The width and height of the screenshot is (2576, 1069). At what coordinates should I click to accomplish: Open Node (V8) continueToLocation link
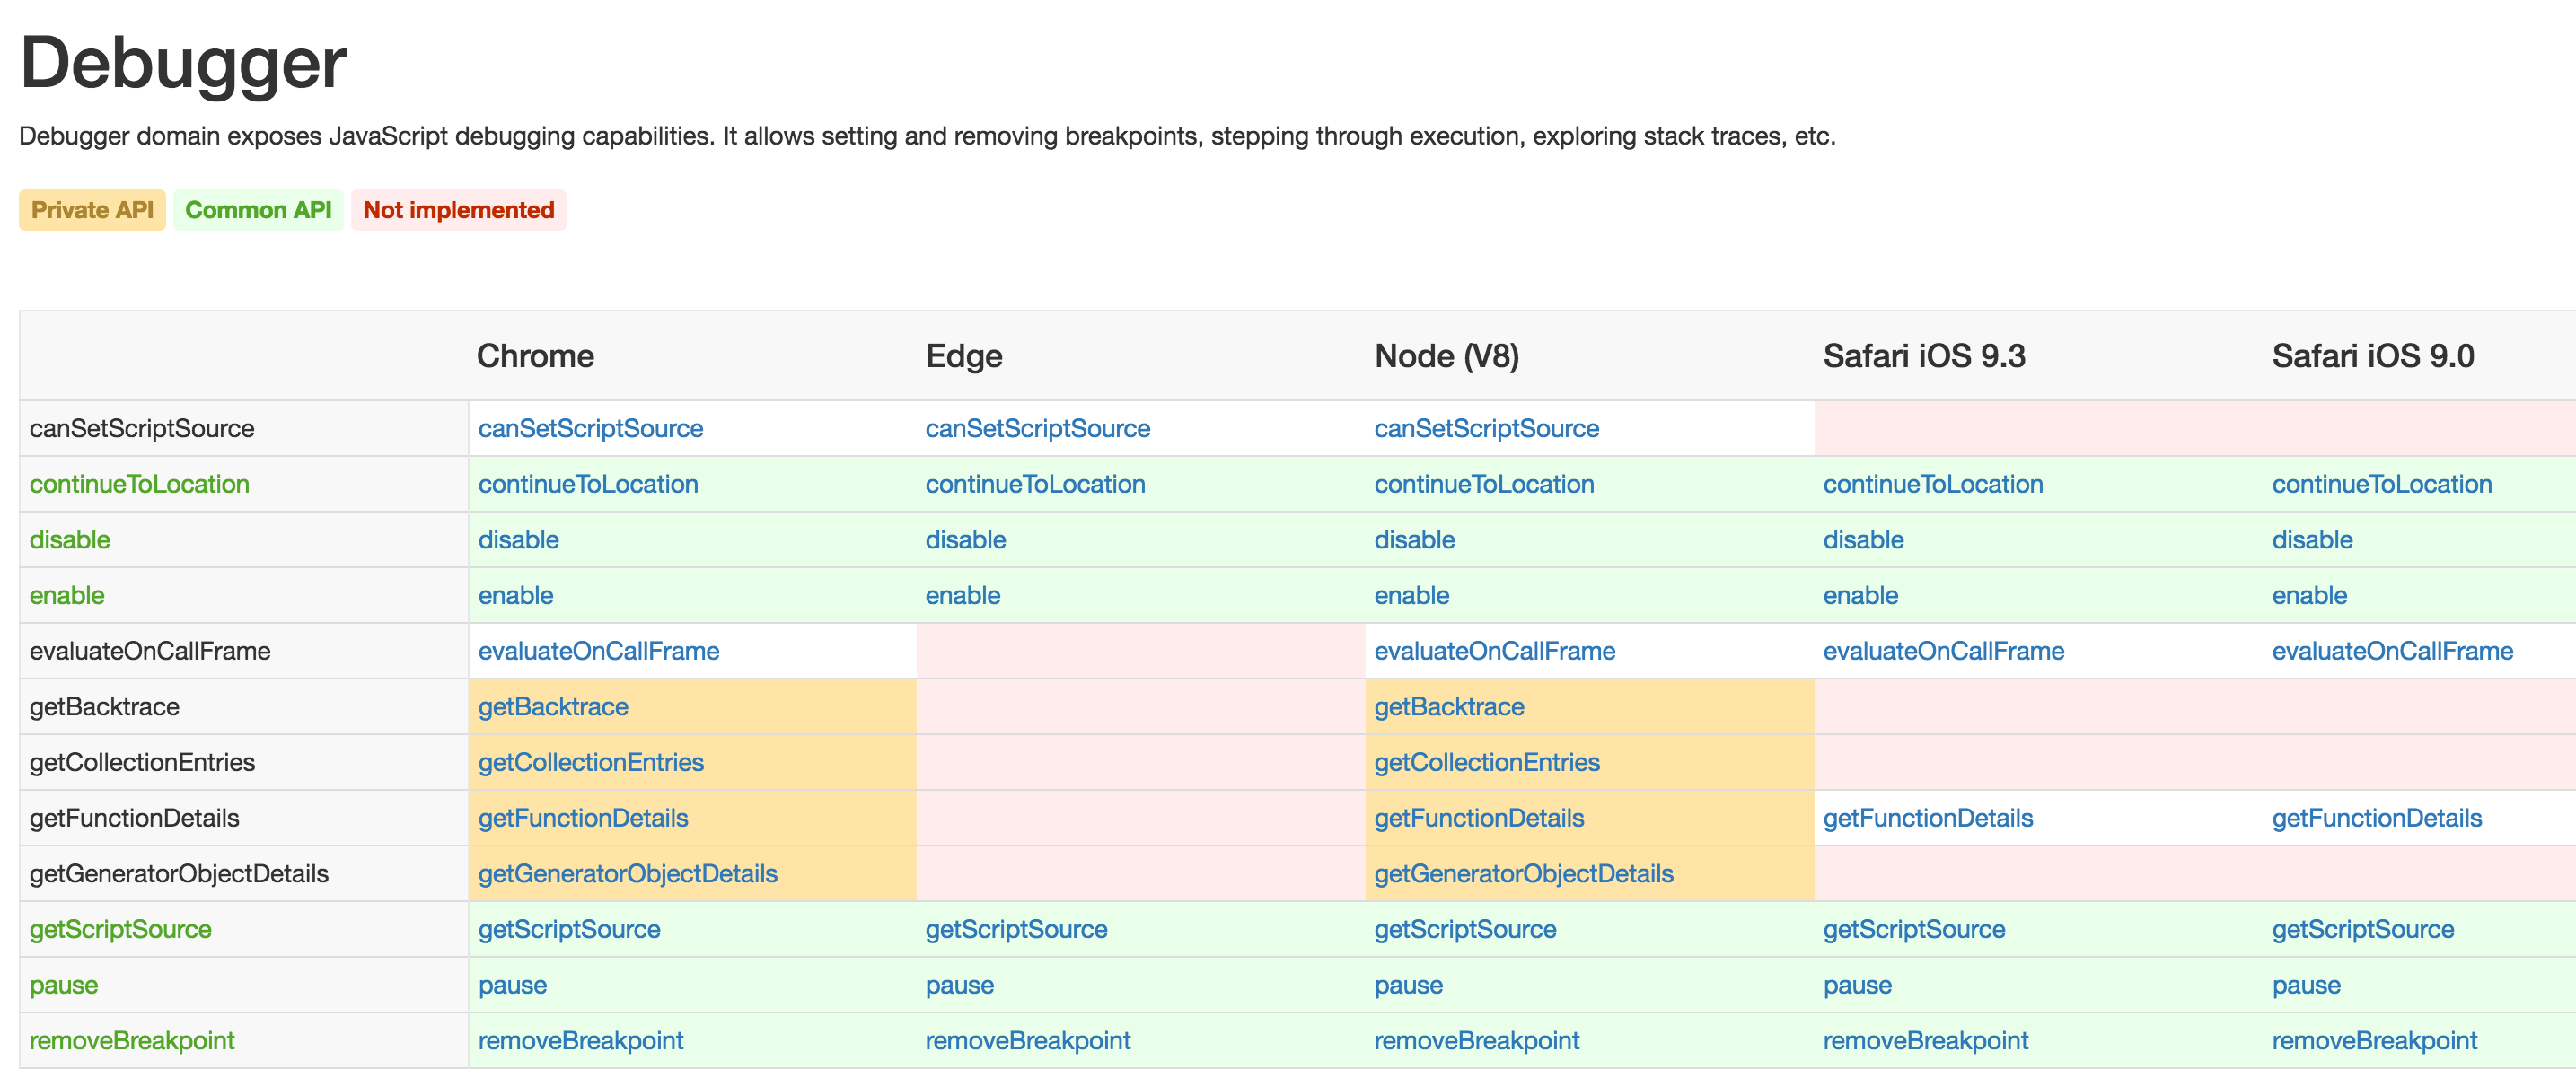pyautogui.click(x=1484, y=485)
